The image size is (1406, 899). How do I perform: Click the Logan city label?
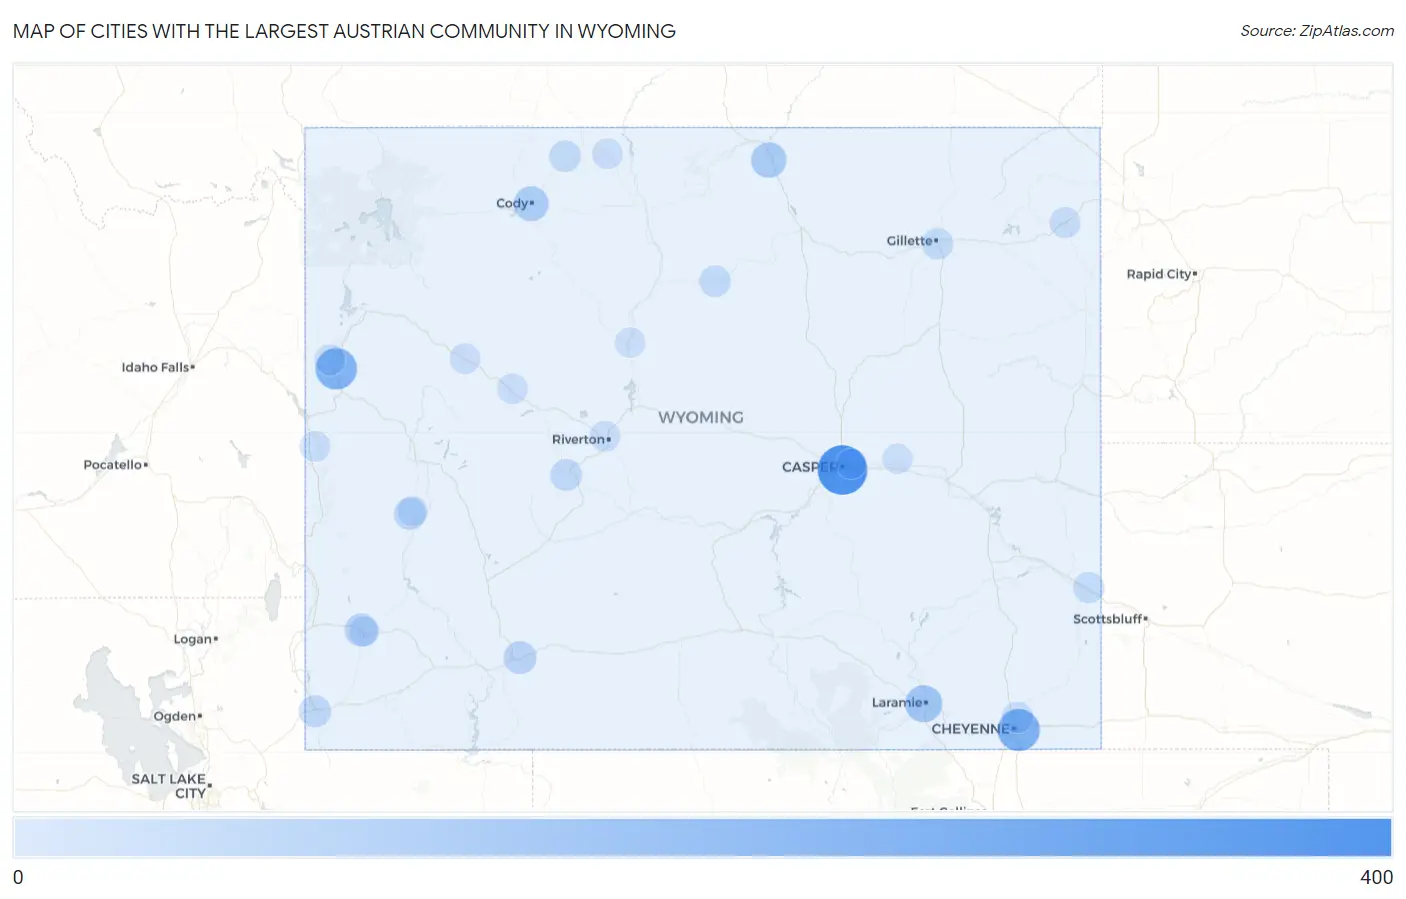coord(193,639)
